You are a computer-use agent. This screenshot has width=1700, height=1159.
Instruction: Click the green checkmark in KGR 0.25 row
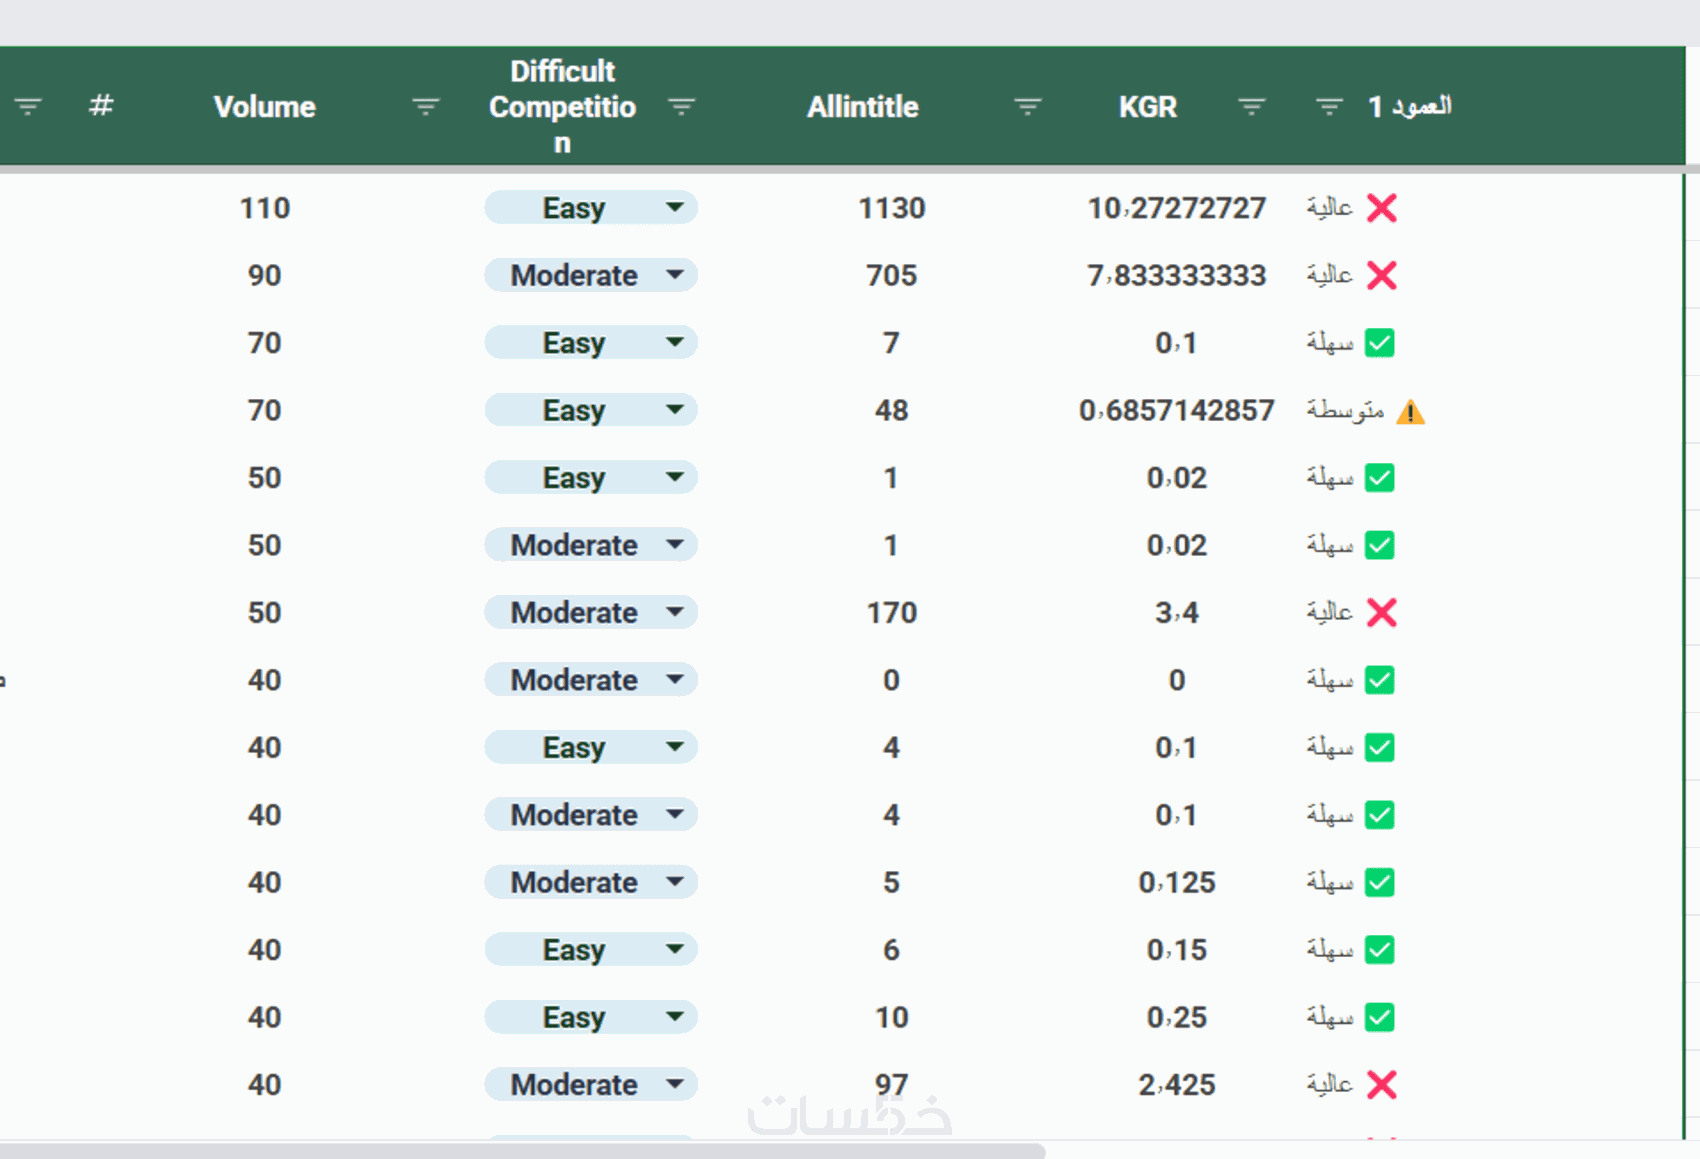pos(1380,1017)
